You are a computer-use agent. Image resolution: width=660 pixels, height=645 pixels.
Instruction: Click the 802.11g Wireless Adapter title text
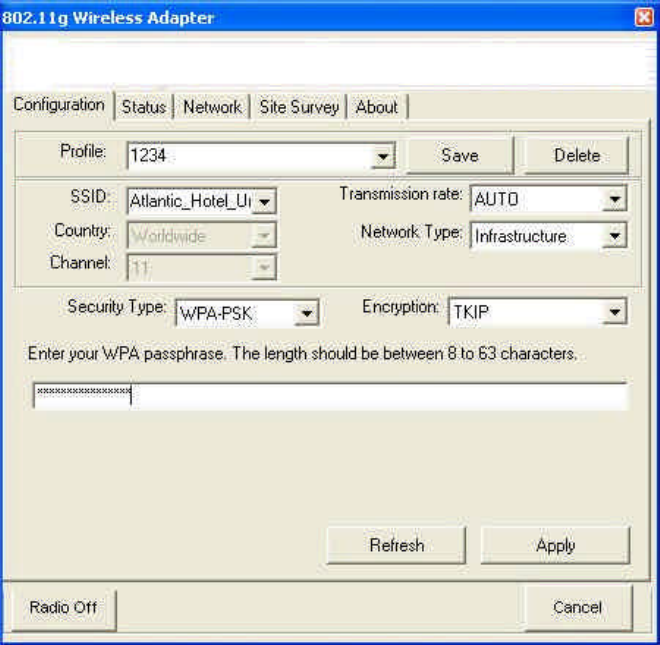click(x=108, y=18)
